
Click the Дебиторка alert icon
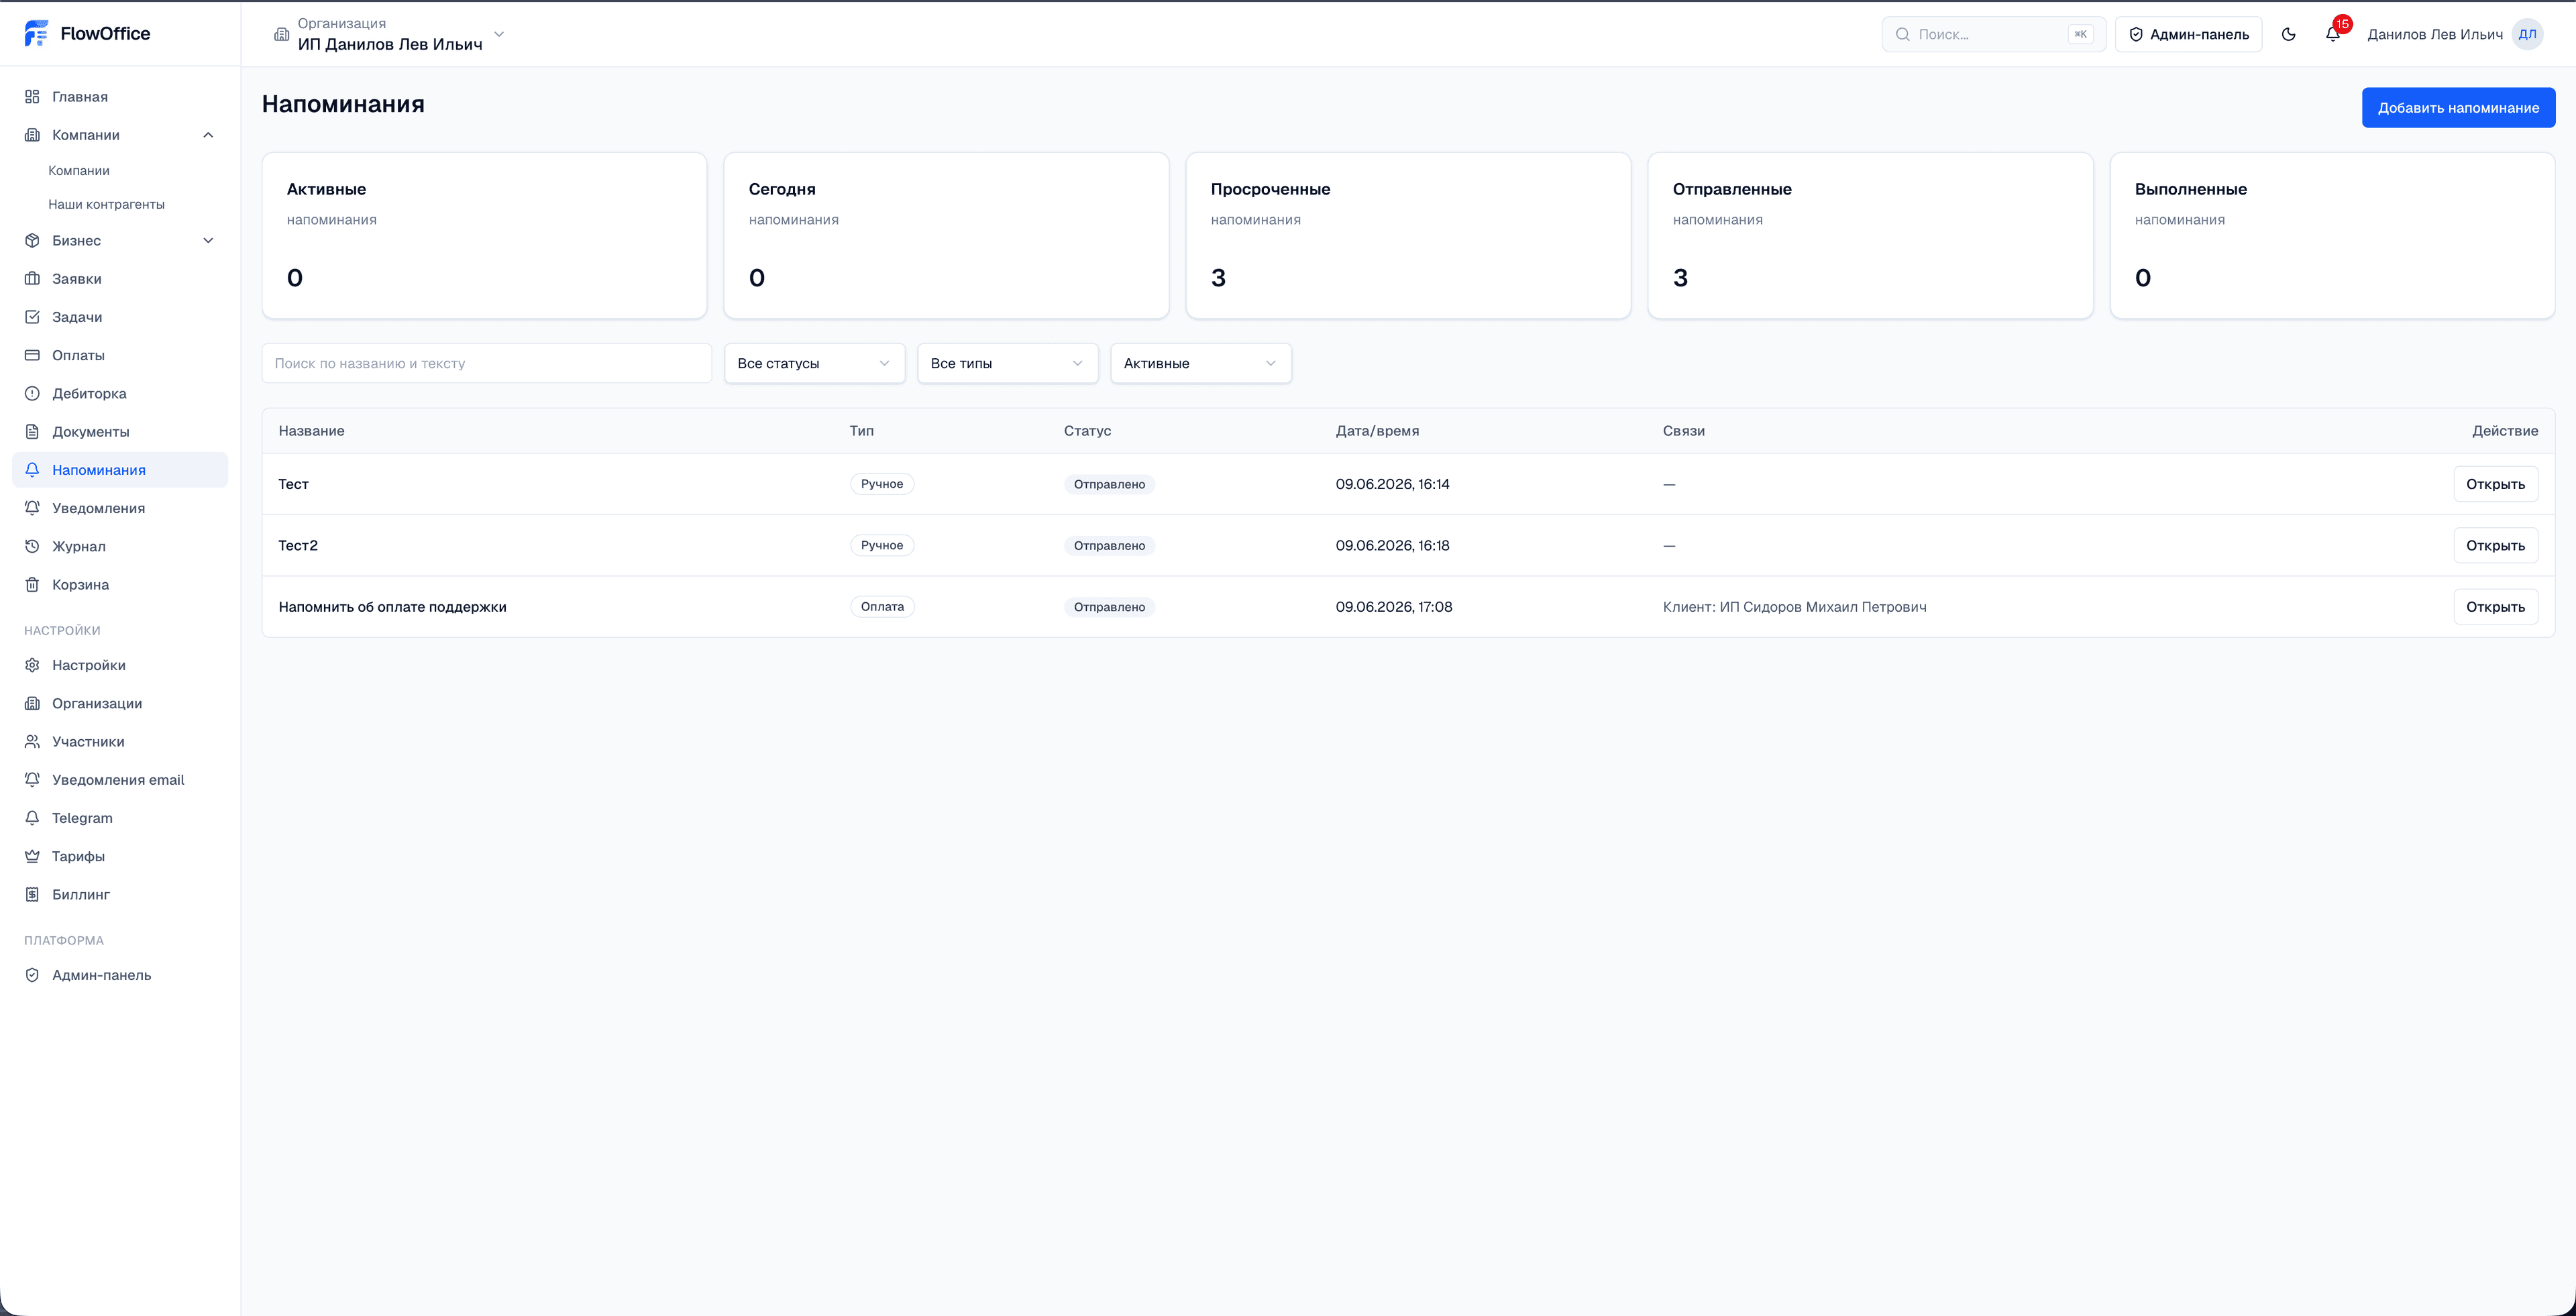pyautogui.click(x=32, y=394)
